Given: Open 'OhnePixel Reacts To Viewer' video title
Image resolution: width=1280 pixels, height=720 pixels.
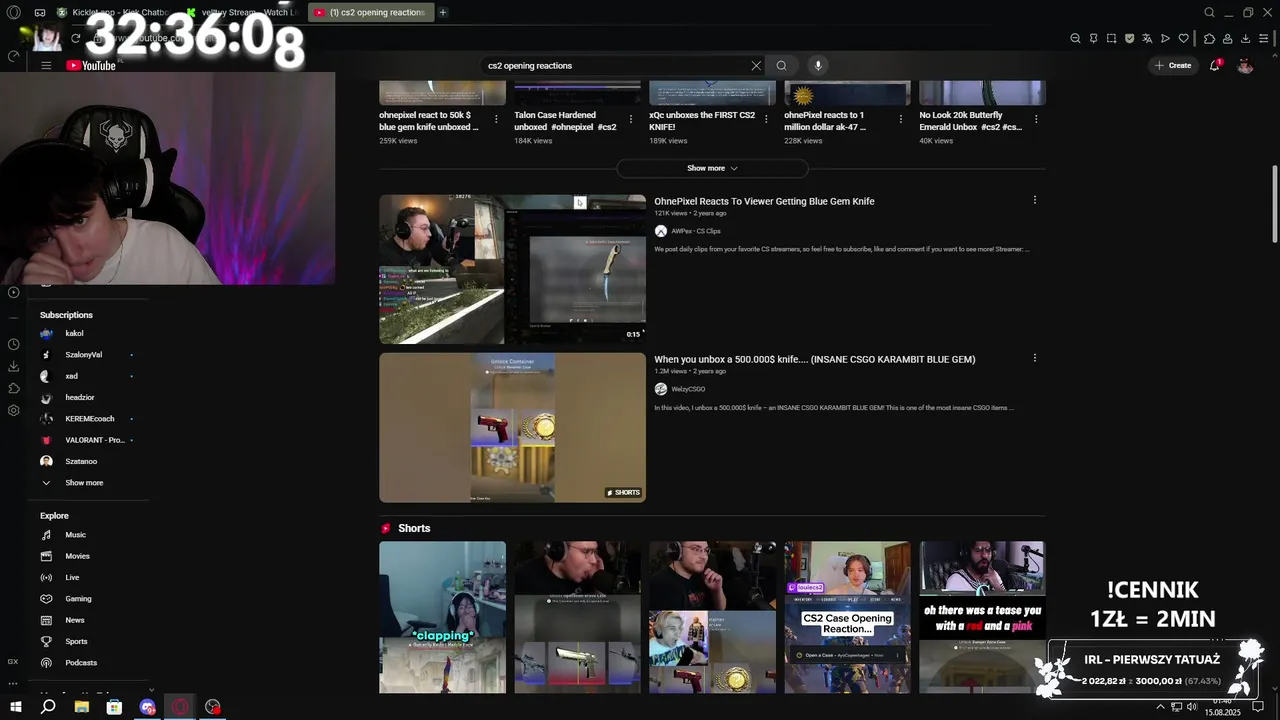Looking at the screenshot, I should click(764, 201).
